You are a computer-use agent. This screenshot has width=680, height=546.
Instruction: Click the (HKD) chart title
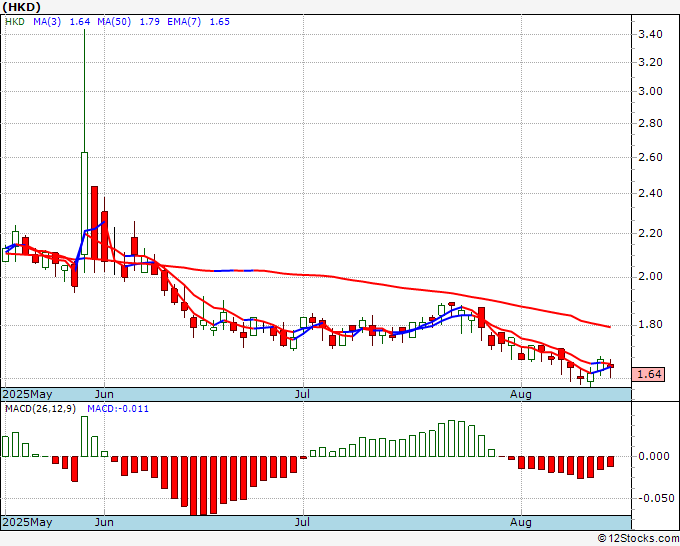pos(22,7)
